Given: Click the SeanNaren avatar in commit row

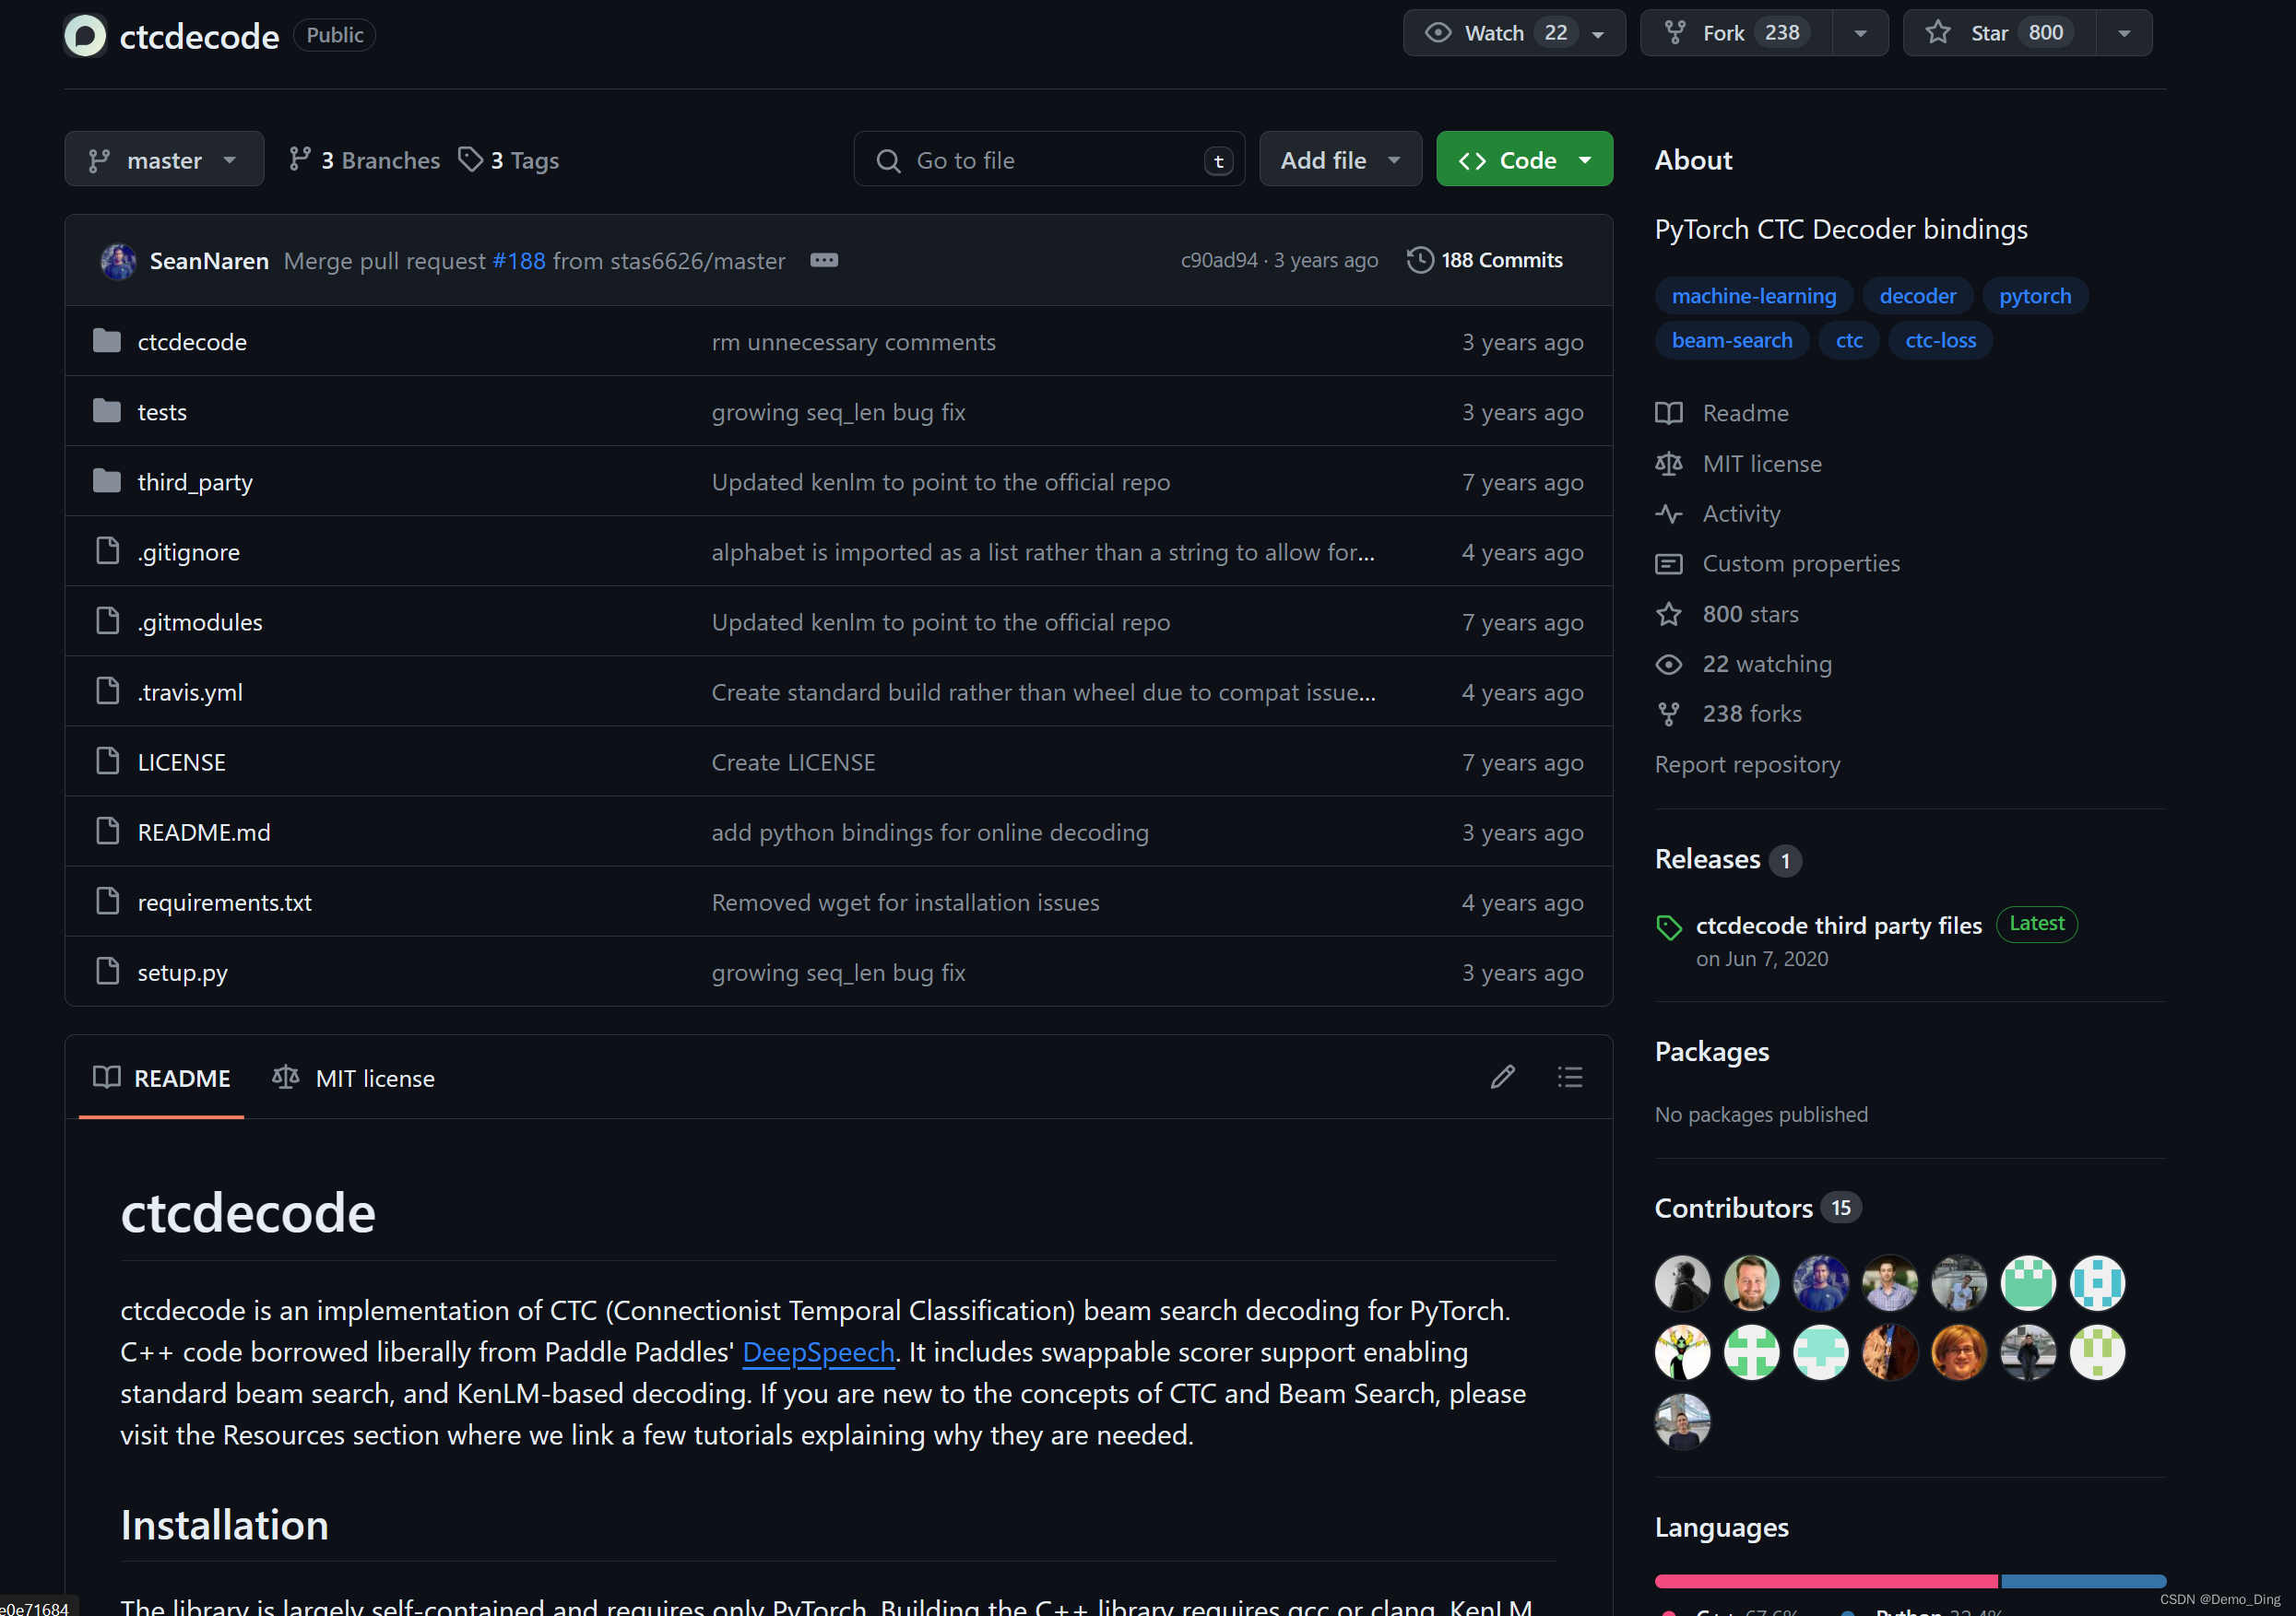Looking at the screenshot, I should point(118,261).
